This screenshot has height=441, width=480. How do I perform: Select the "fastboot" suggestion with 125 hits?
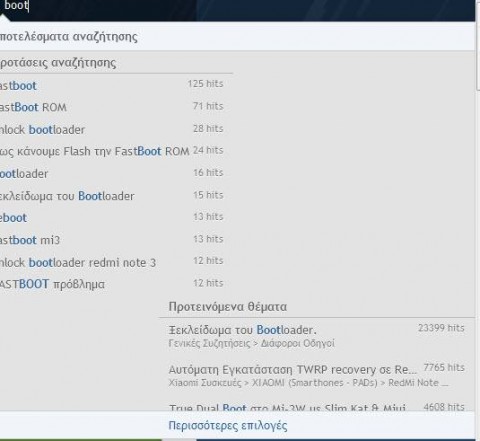[112, 85]
